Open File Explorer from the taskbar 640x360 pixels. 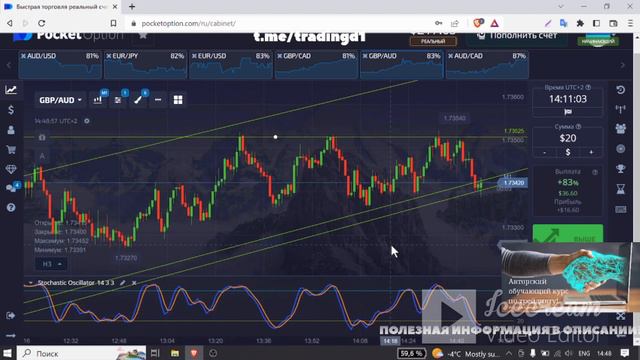175,353
